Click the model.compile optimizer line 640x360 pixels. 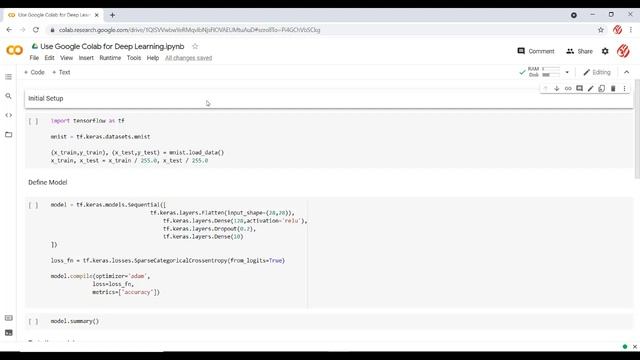tap(100, 276)
